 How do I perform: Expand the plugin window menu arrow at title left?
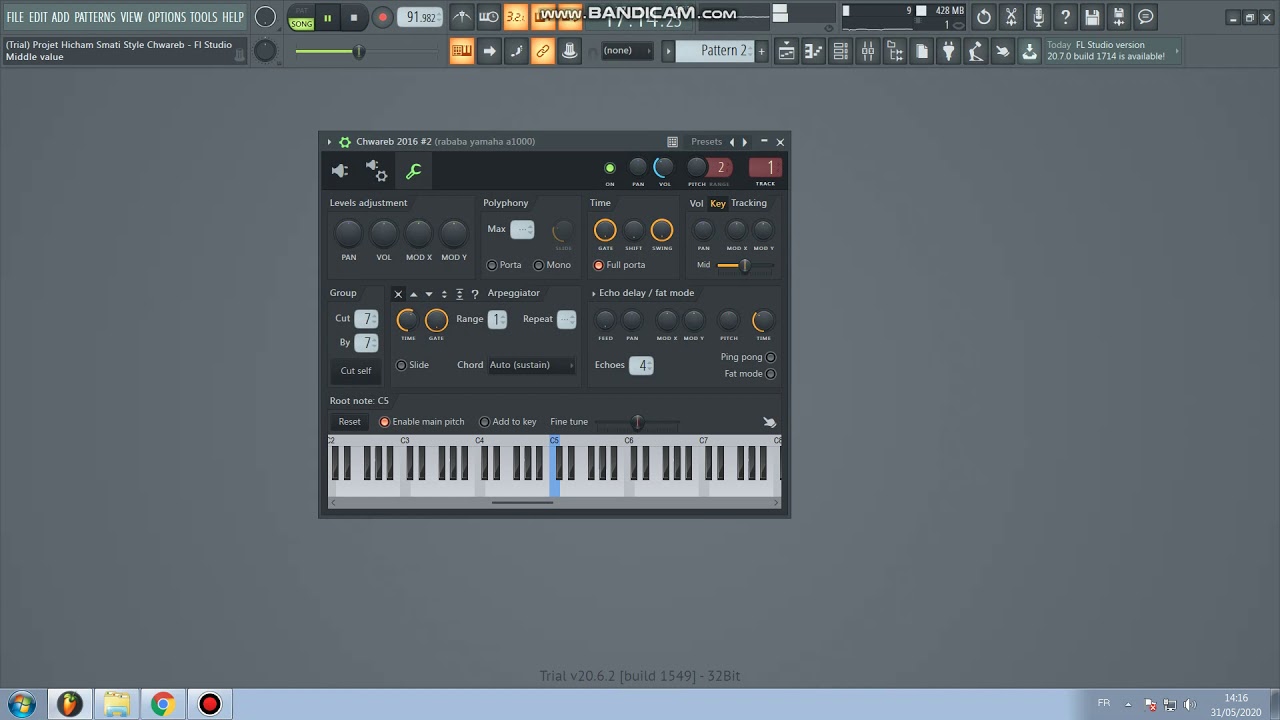click(329, 142)
